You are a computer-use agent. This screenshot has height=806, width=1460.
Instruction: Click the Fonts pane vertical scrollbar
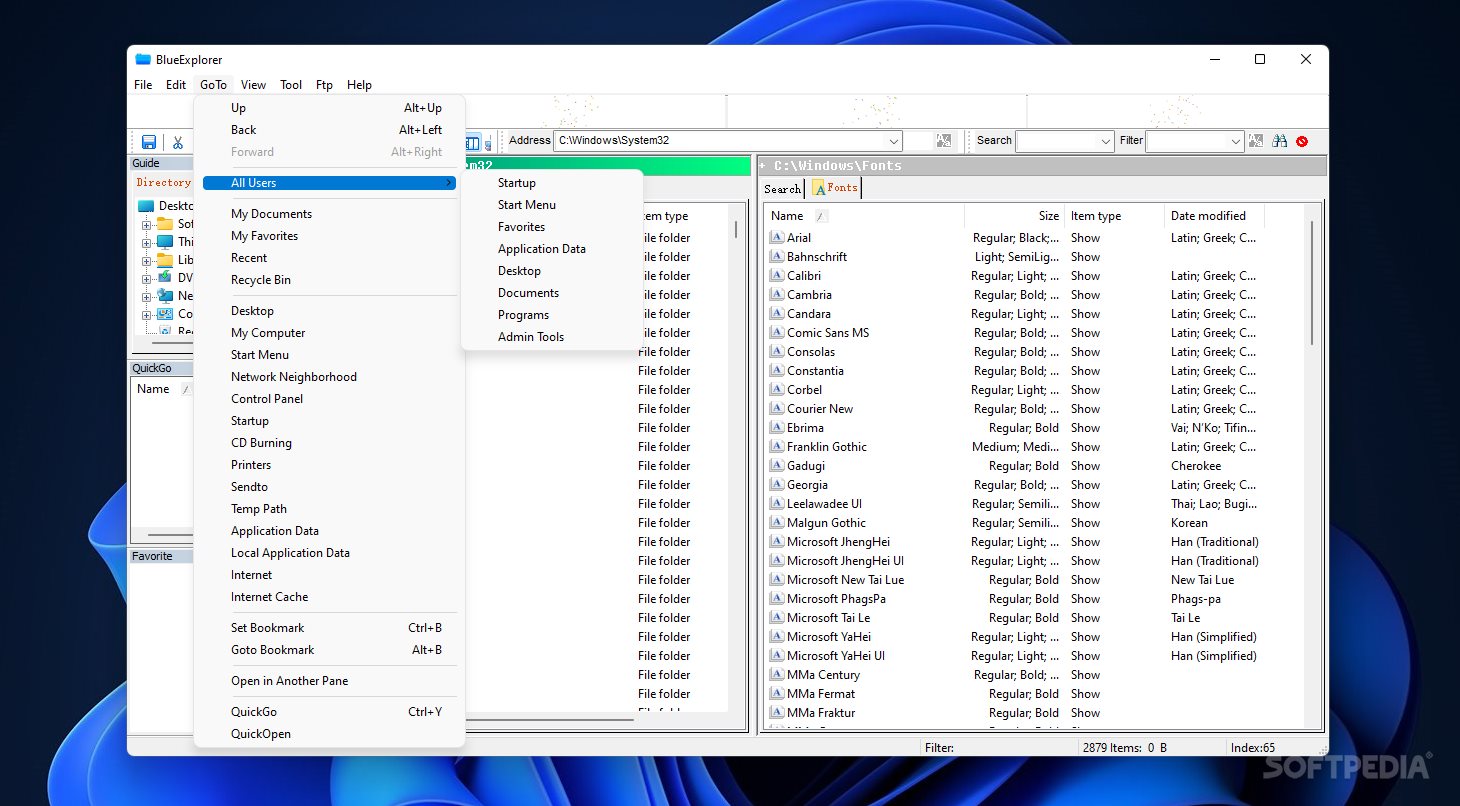pos(1311,283)
